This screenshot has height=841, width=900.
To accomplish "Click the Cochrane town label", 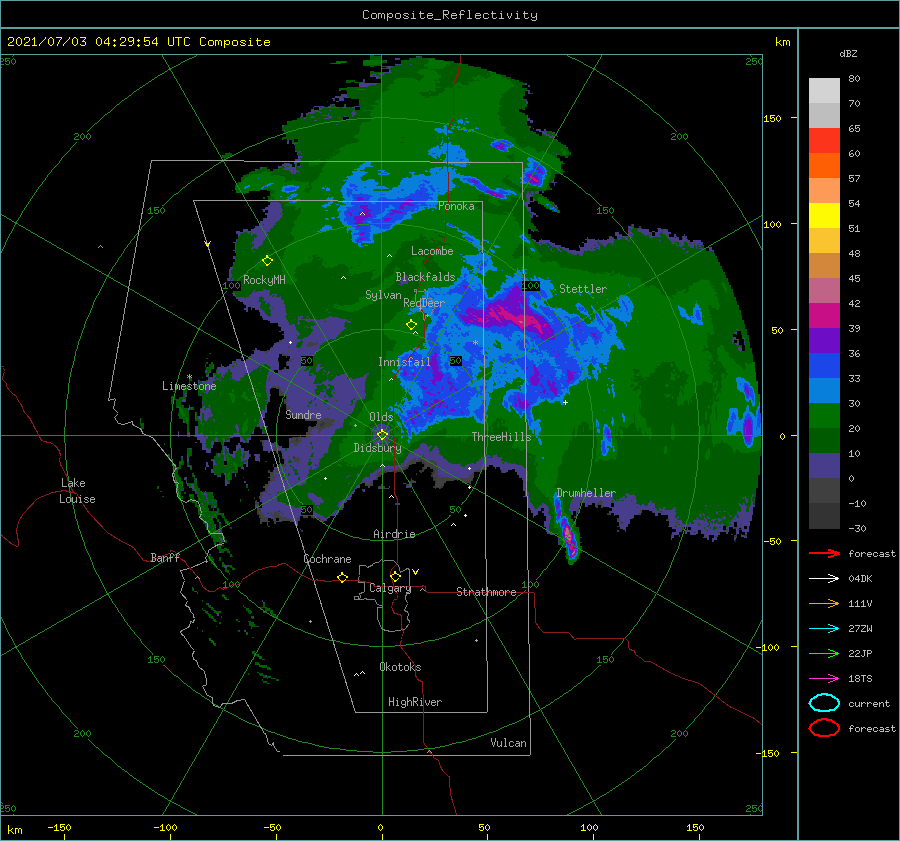I will tap(327, 559).
